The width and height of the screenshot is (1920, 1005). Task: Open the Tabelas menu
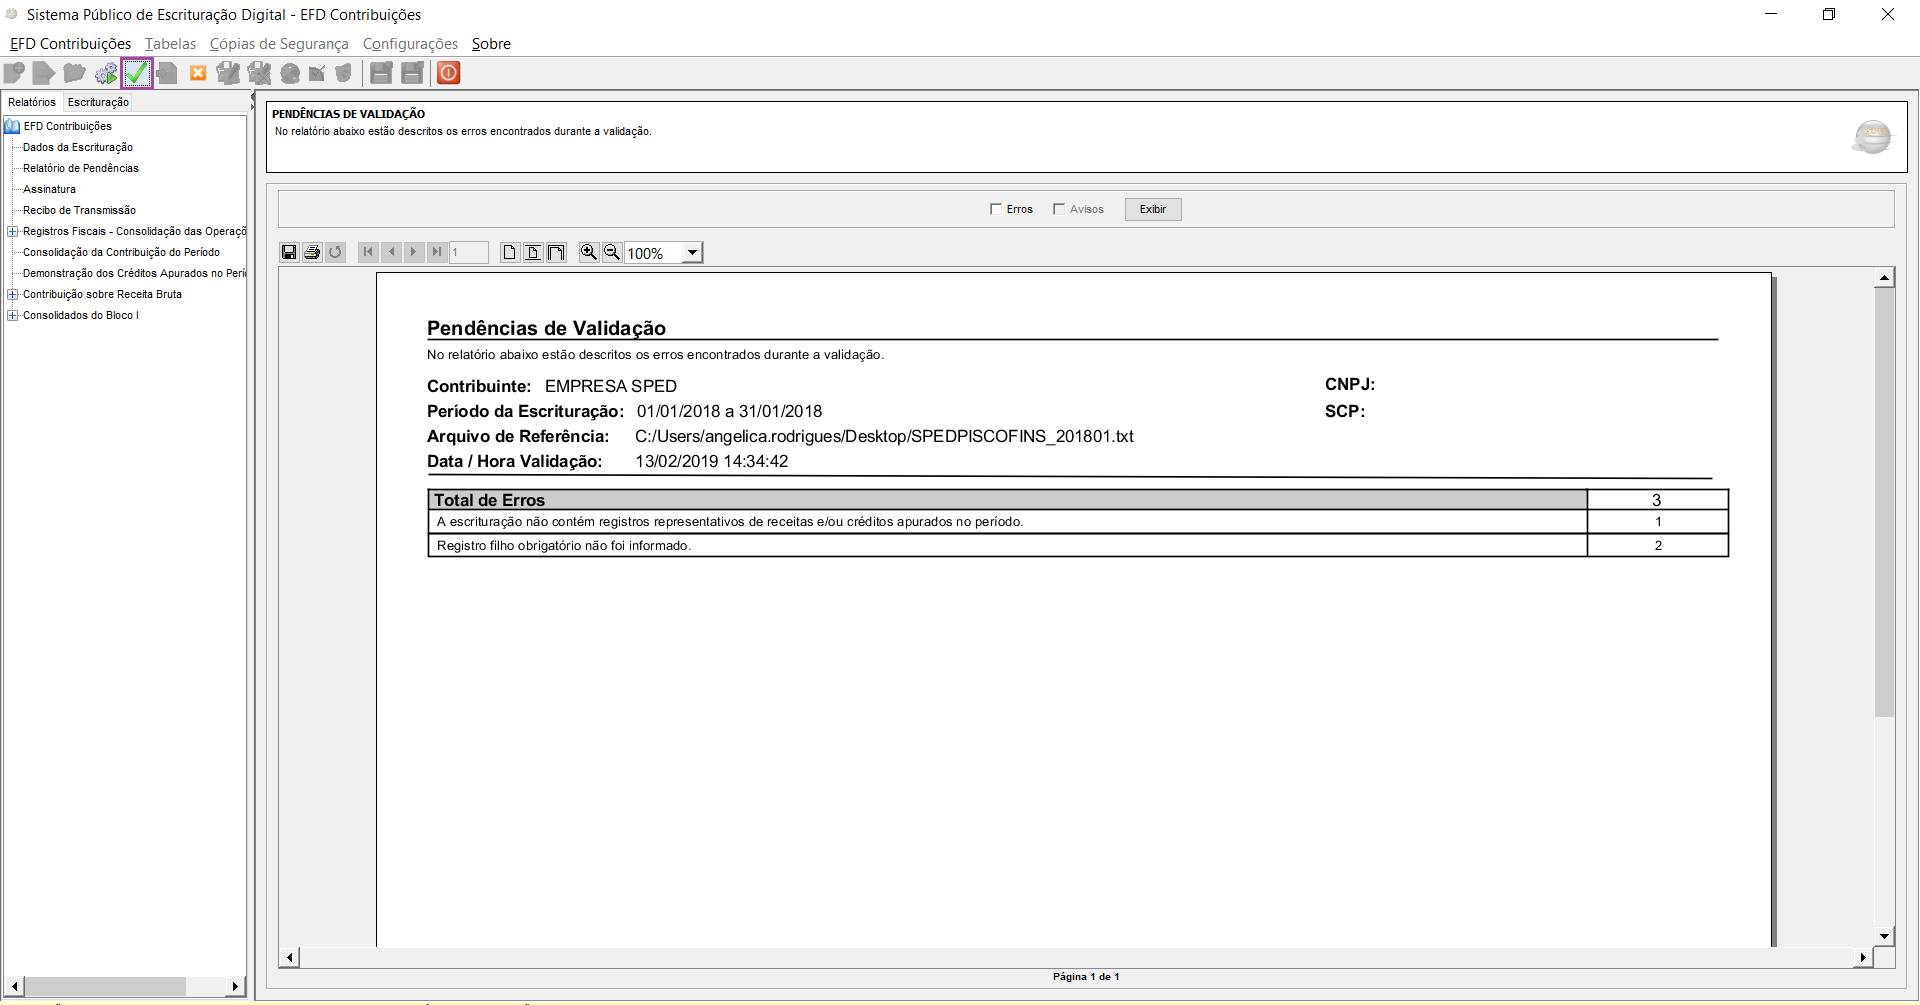[x=170, y=44]
